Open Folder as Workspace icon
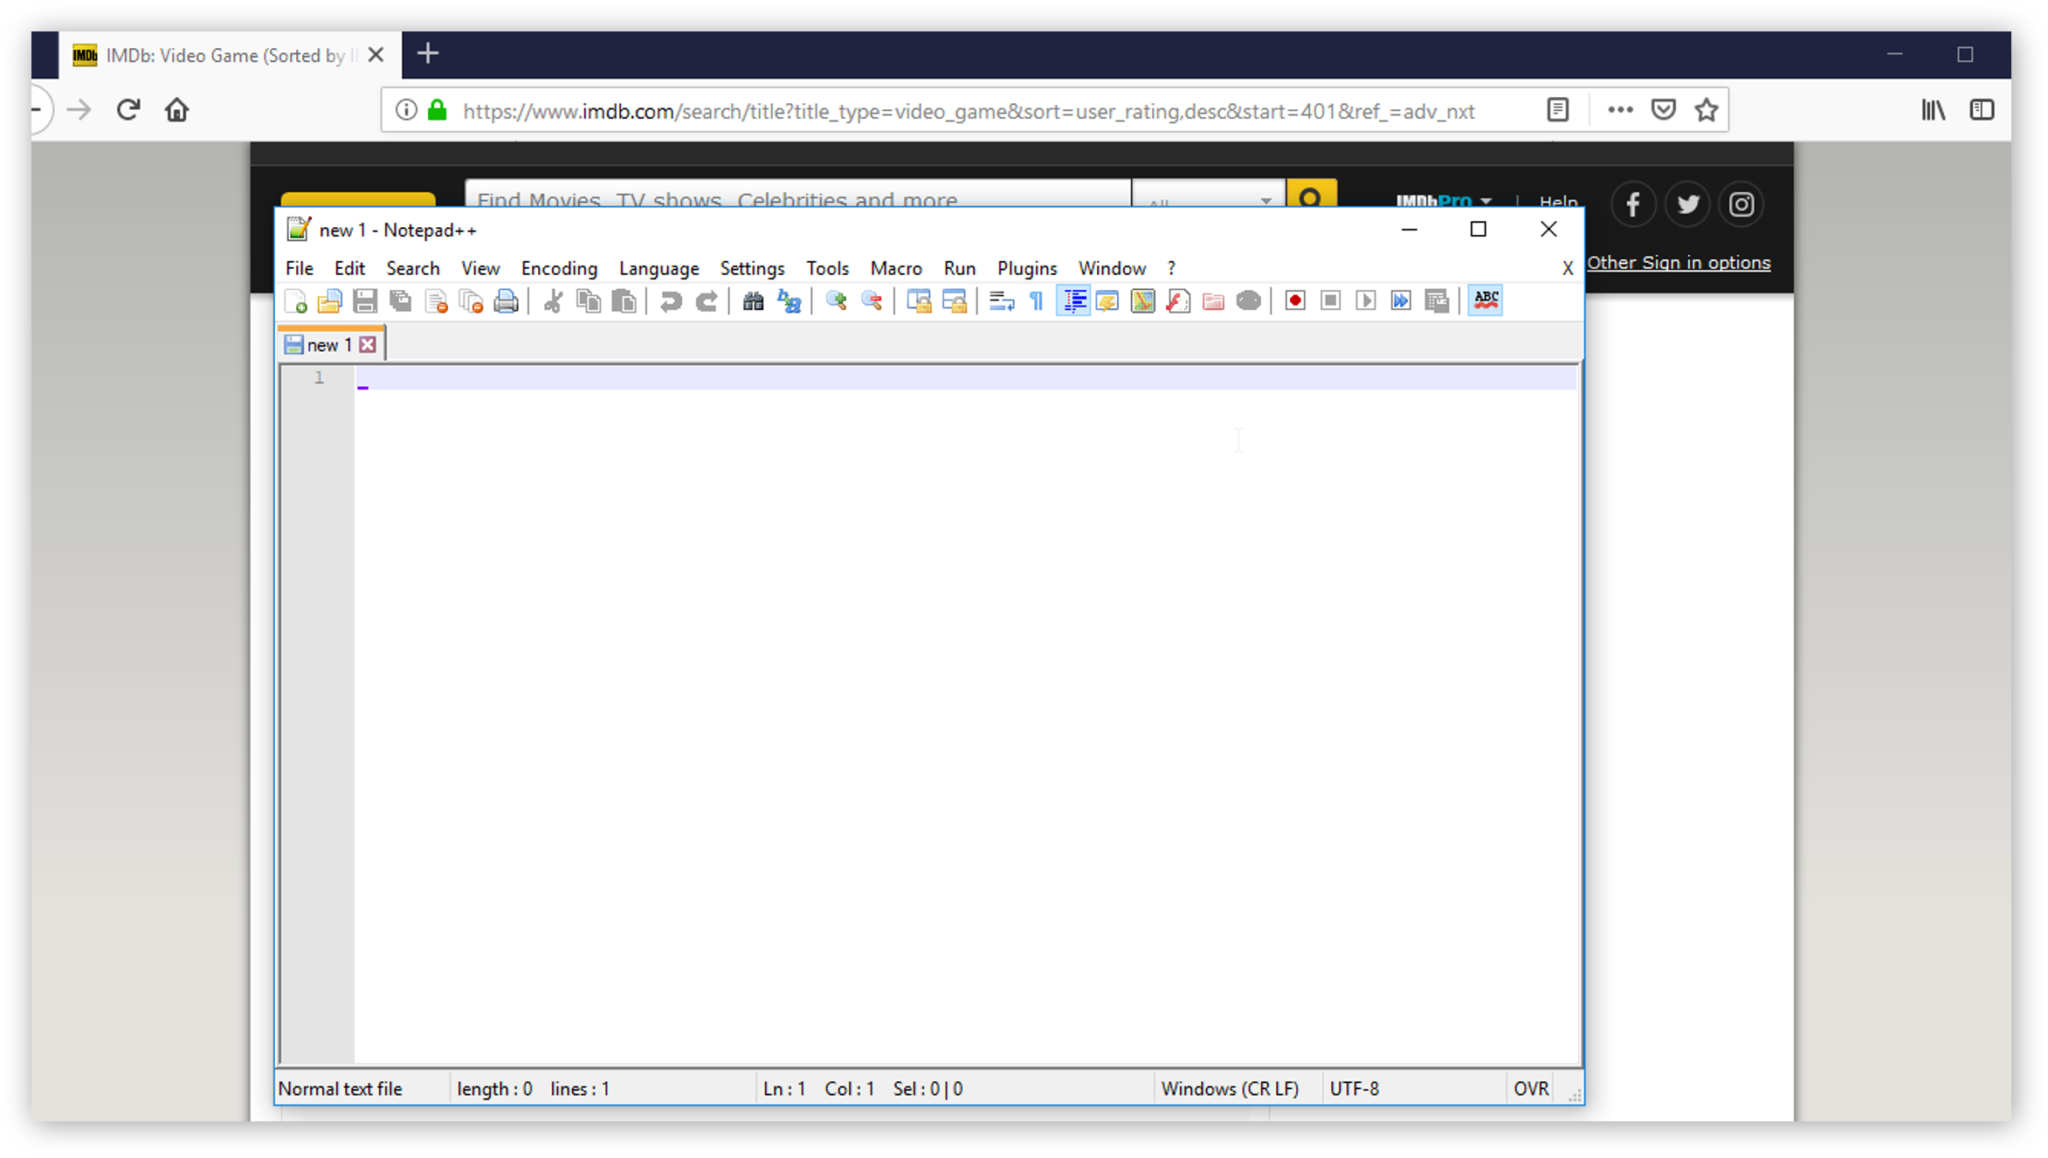The height and width of the screenshot is (1158, 2048). point(1213,301)
